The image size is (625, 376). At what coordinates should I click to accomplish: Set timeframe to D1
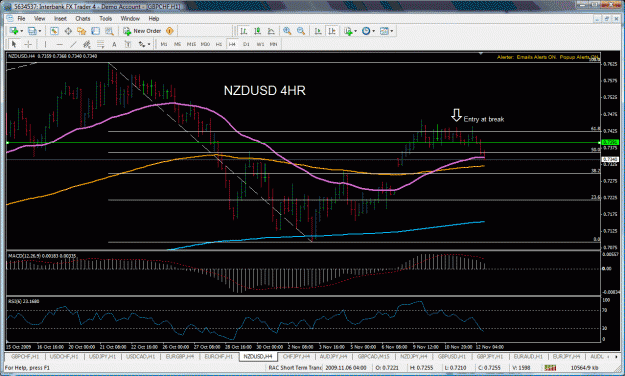coord(246,44)
